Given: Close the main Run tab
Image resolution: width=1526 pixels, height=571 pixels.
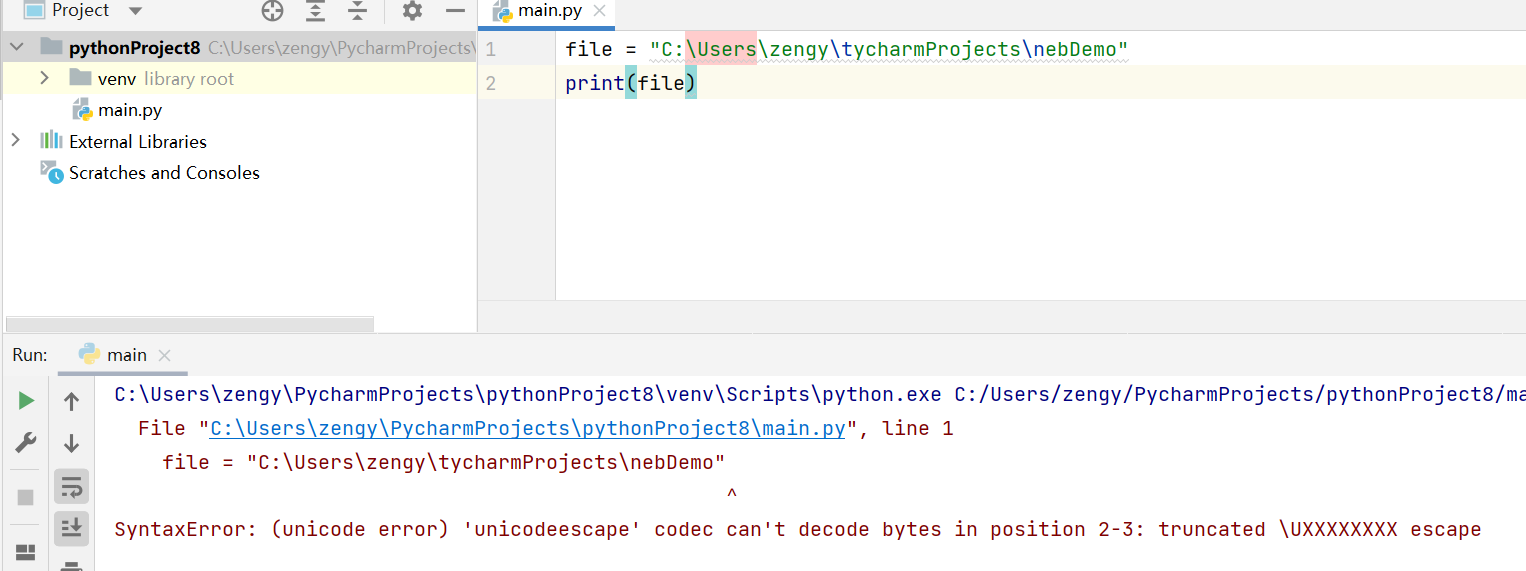Looking at the screenshot, I should (x=165, y=355).
